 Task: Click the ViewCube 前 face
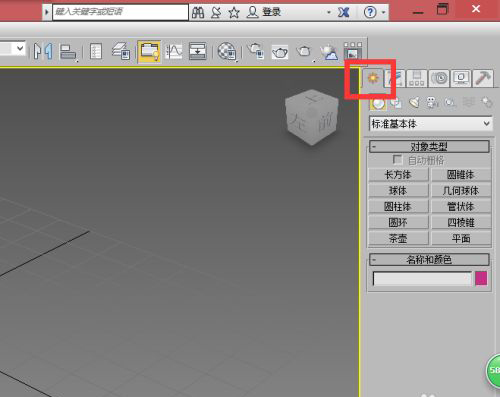325,122
